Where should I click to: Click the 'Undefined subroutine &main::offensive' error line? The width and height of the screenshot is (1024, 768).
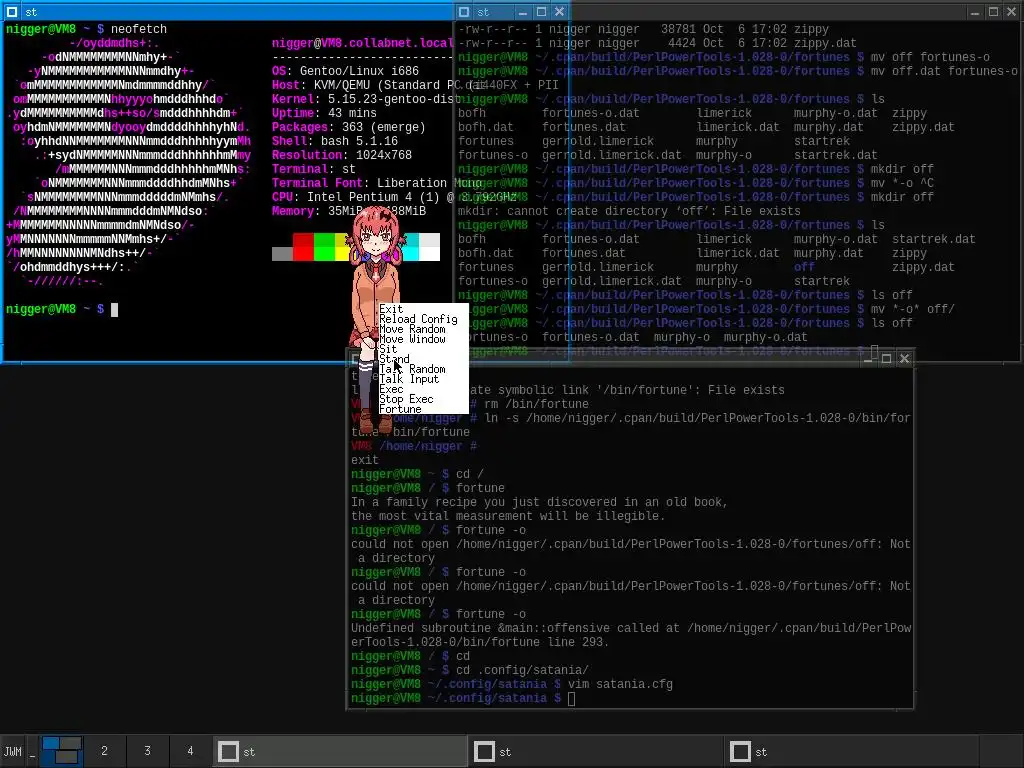(x=631, y=635)
